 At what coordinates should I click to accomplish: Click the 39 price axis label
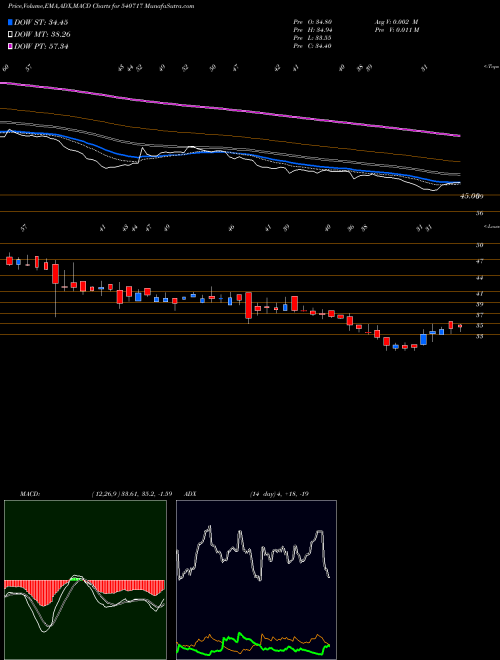(479, 304)
